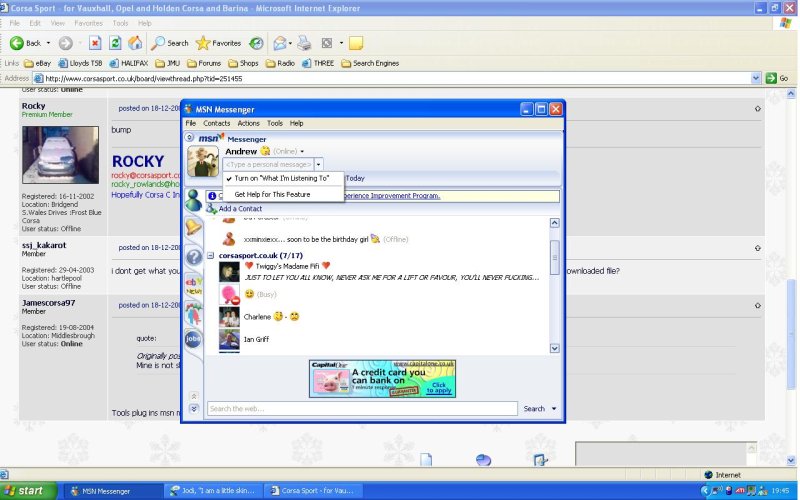
Task: Open the IE History clock icon
Action: [256, 43]
